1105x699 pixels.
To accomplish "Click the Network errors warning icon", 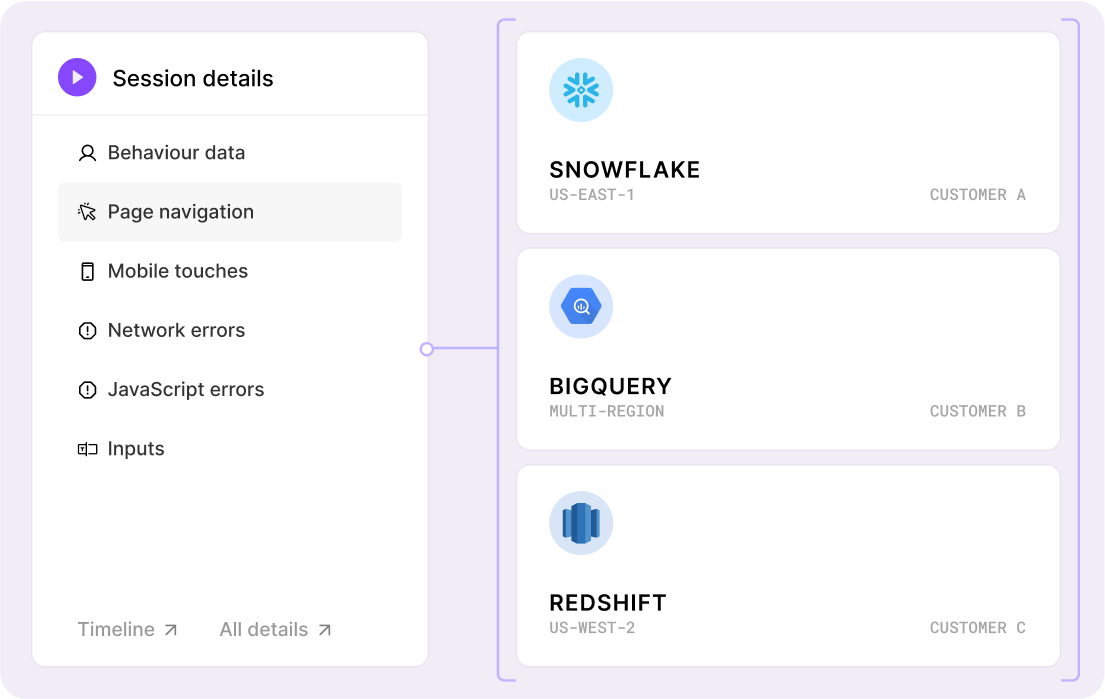I will click(x=87, y=331).
